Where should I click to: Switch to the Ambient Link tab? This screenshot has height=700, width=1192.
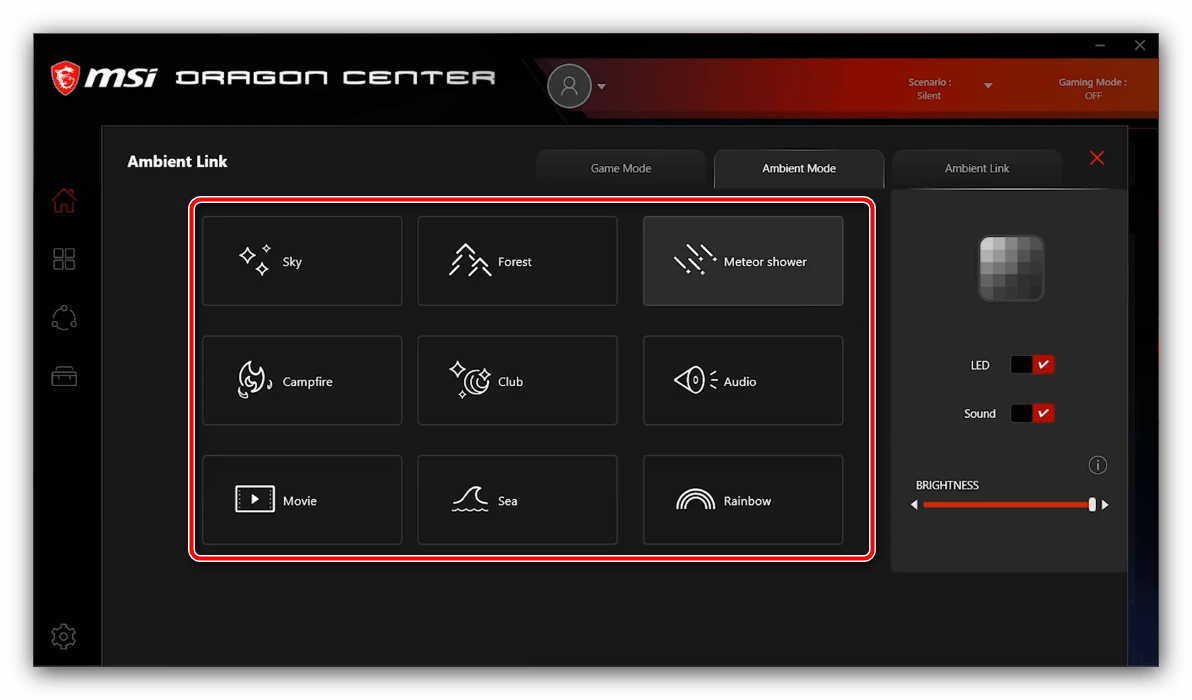click(976, 169)
